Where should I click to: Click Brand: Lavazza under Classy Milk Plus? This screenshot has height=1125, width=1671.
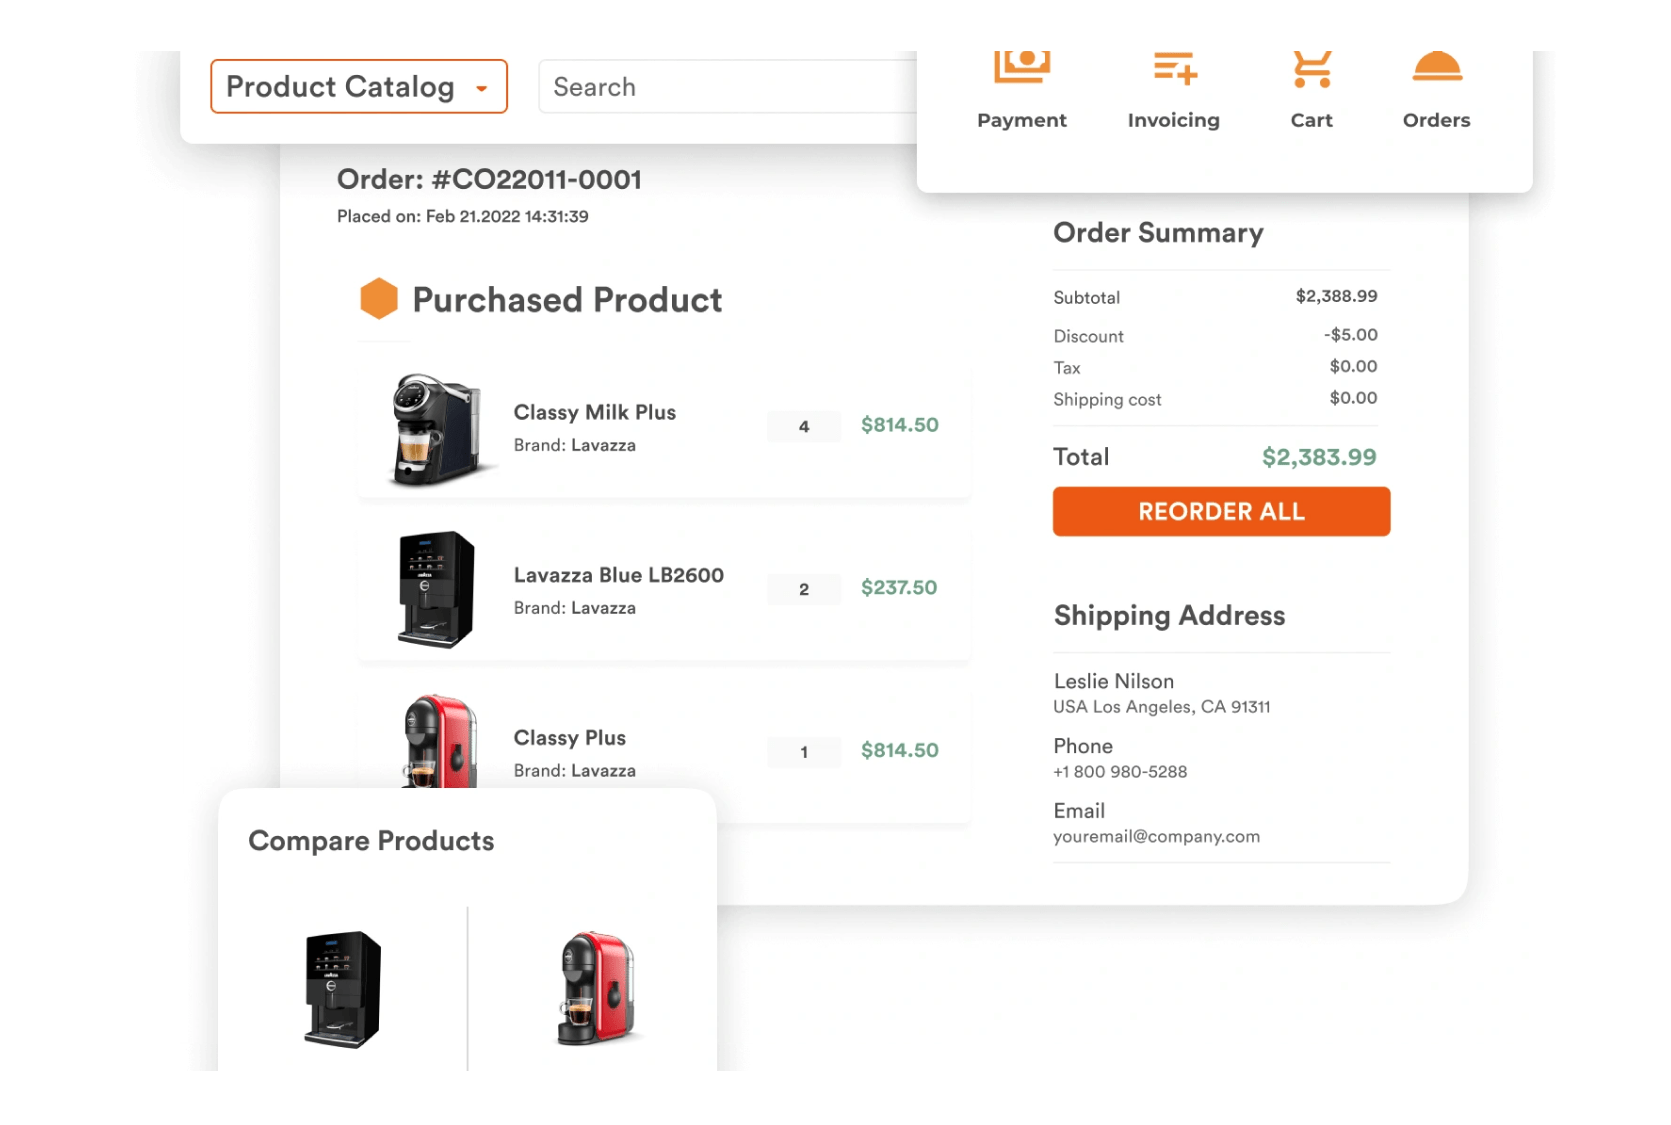coord(575,446)
